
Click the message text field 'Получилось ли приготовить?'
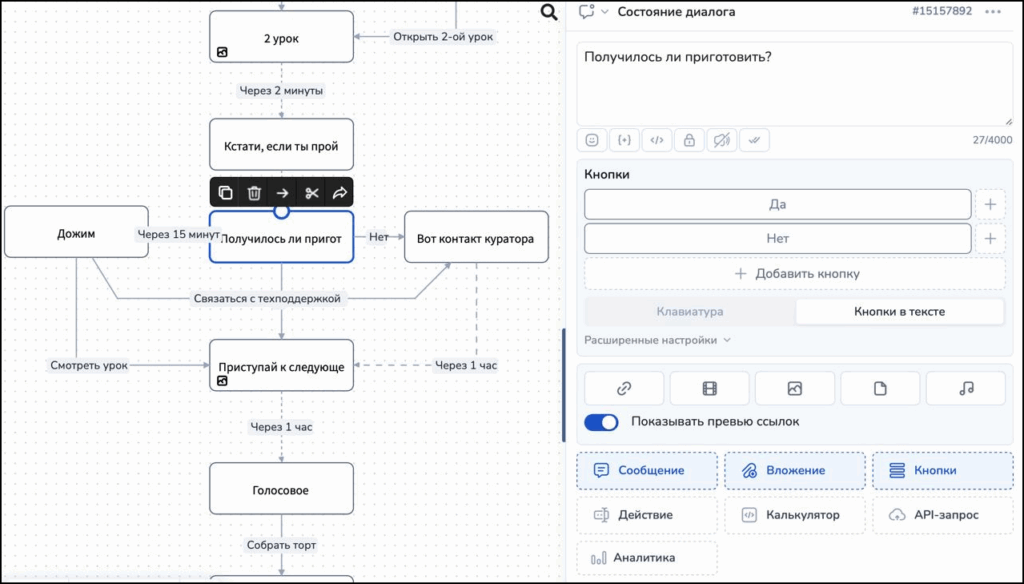795,85
